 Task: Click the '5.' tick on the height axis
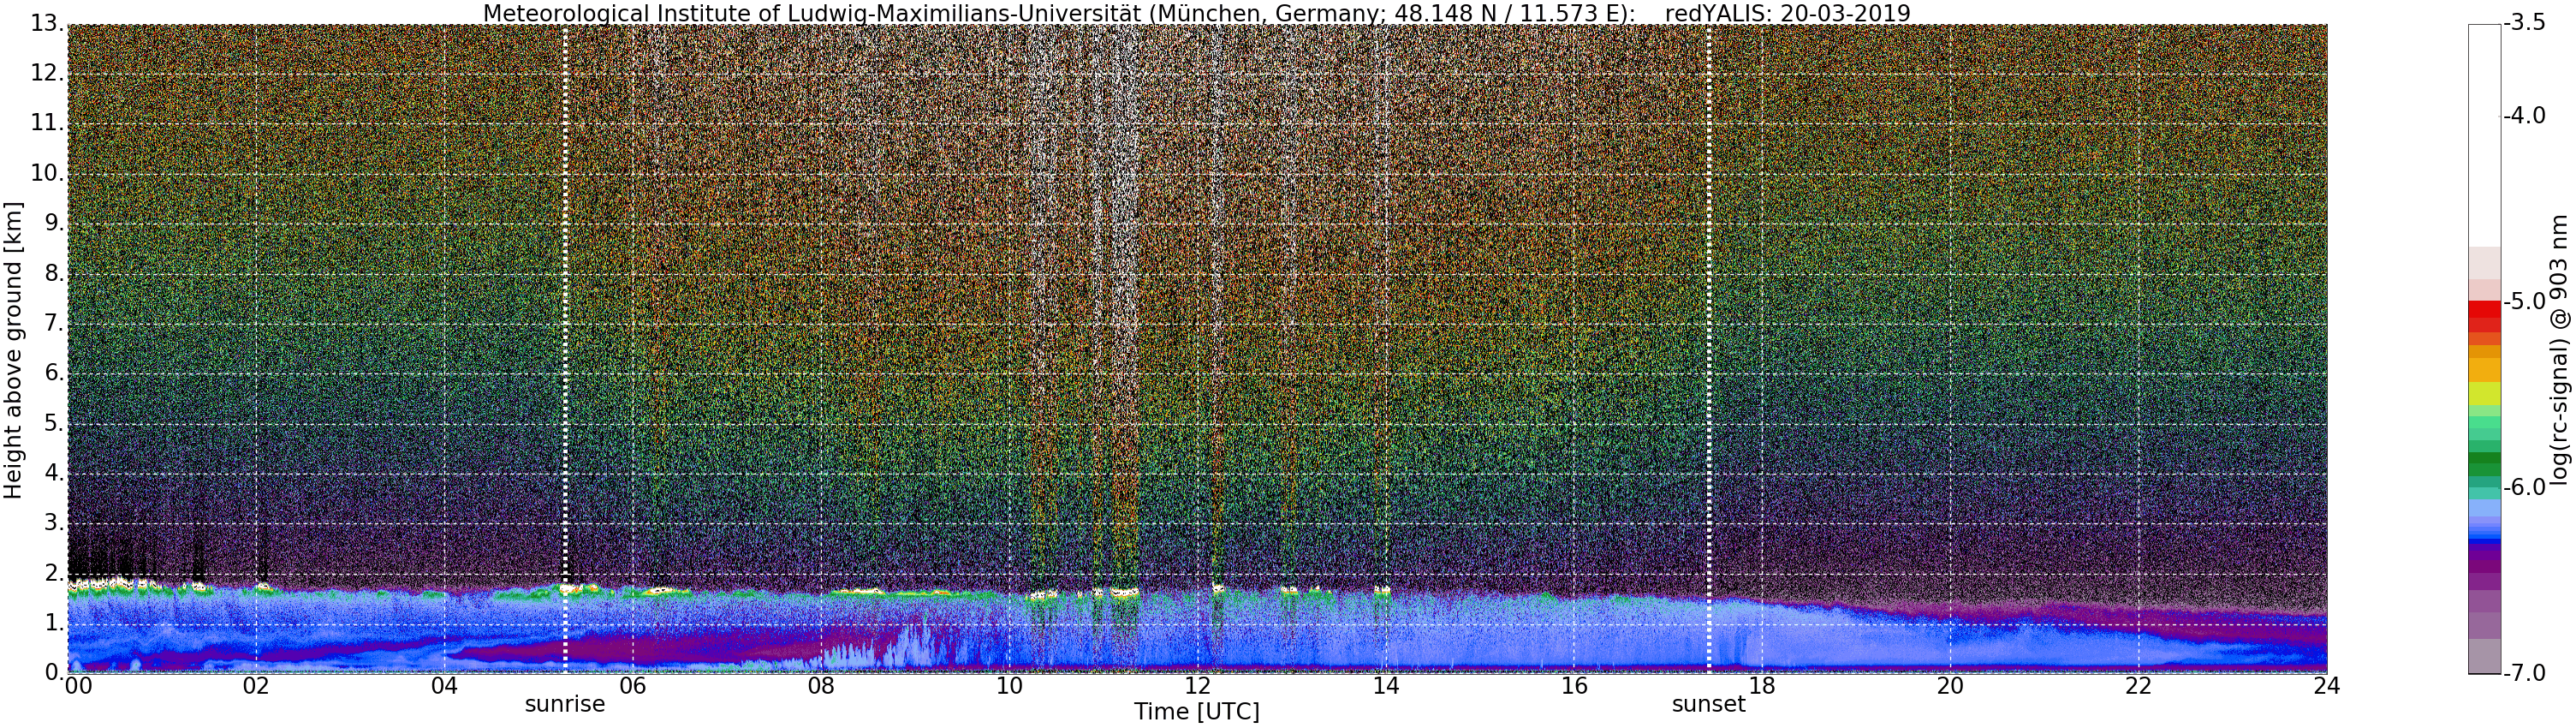click(55, 423)
